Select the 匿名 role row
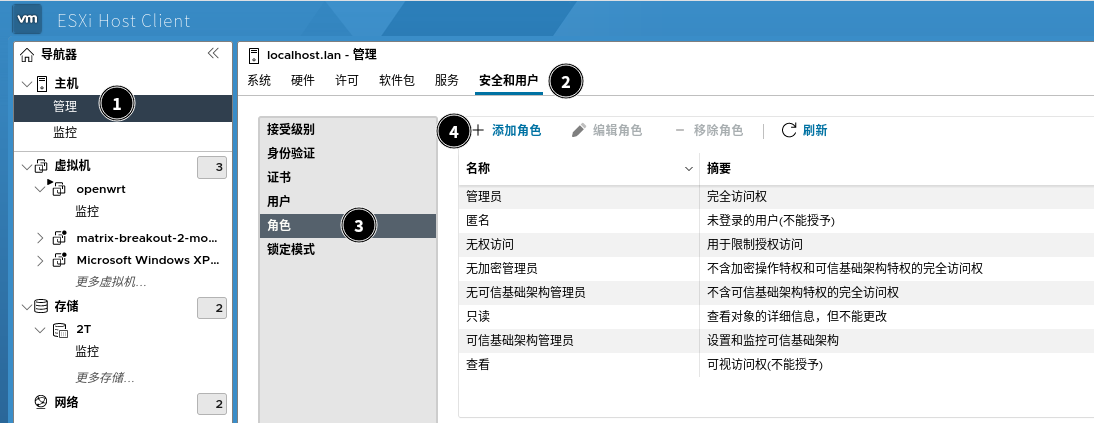This screenshot has width=1094, height=423. pos(776,221)
